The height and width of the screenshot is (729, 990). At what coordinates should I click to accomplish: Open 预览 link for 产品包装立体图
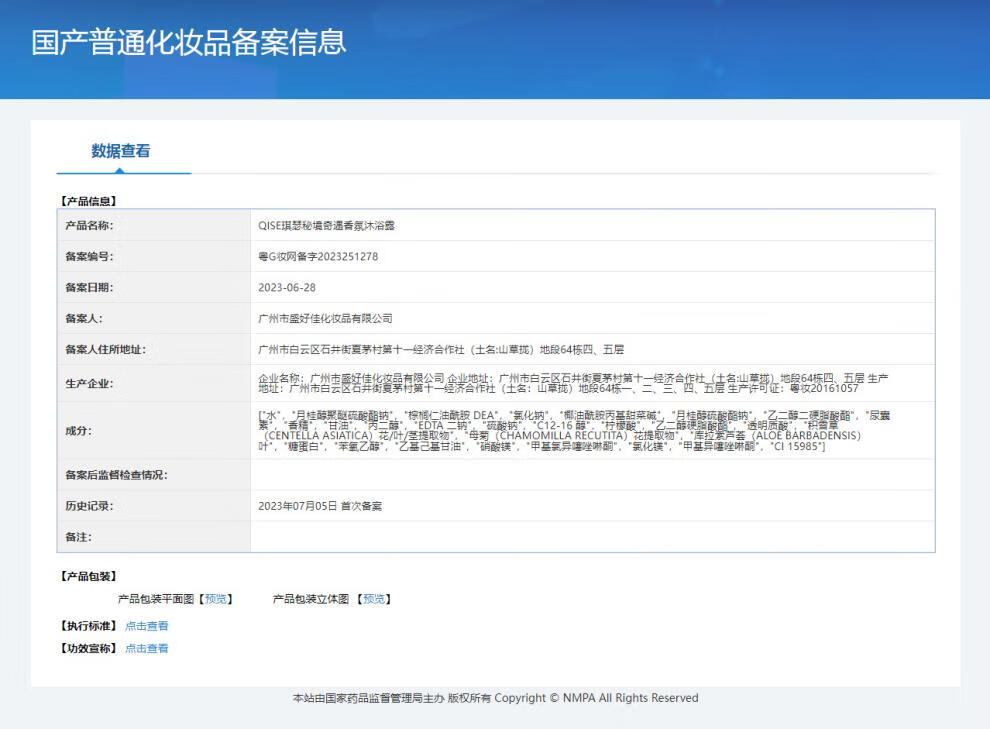[374, 599]
